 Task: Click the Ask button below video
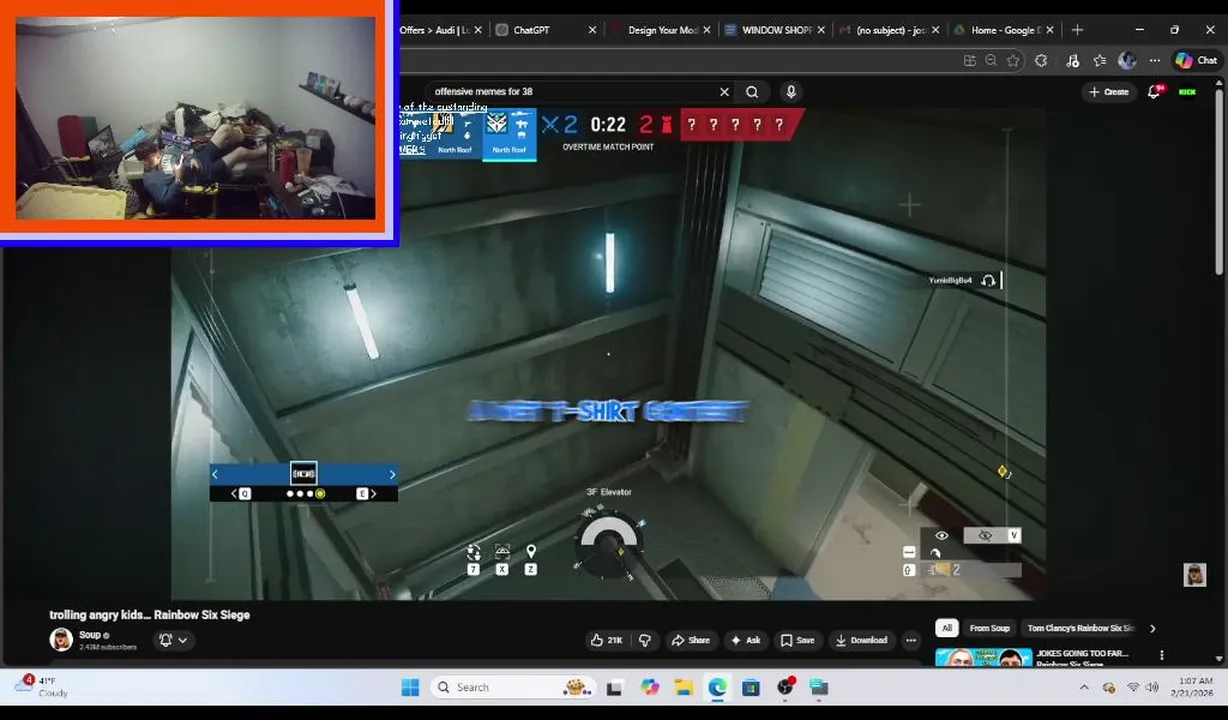tap(746, 640)
